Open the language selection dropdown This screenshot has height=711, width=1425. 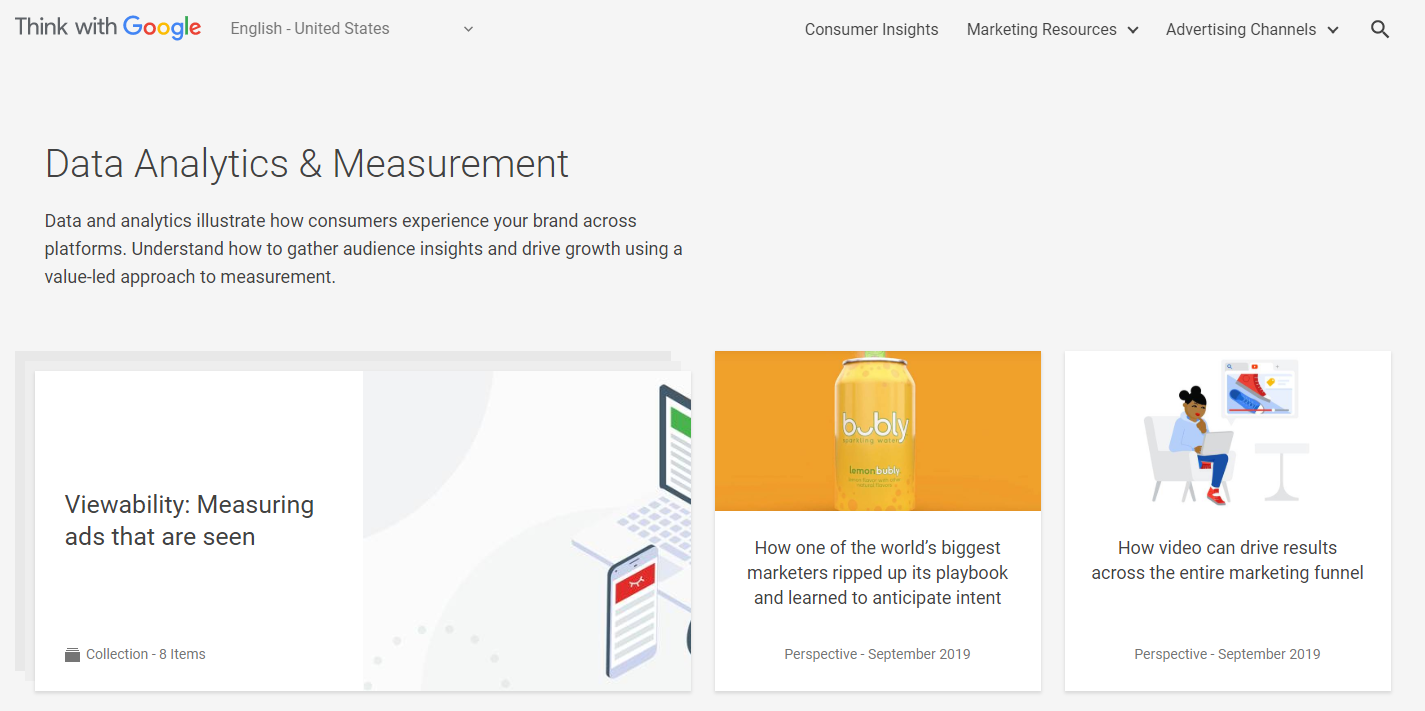pyautogui.click(x=350, y=28)
